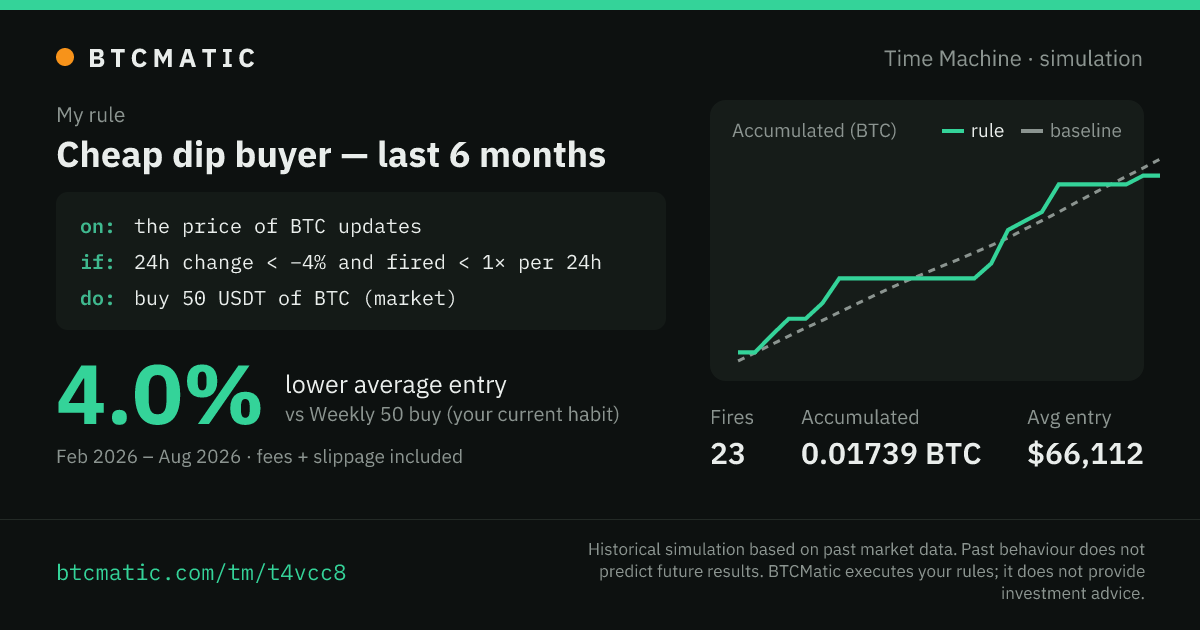1200x630 pixels.
Task: Click the Accumulated 0.01739 BTC value
Action: tap(891, 454)
